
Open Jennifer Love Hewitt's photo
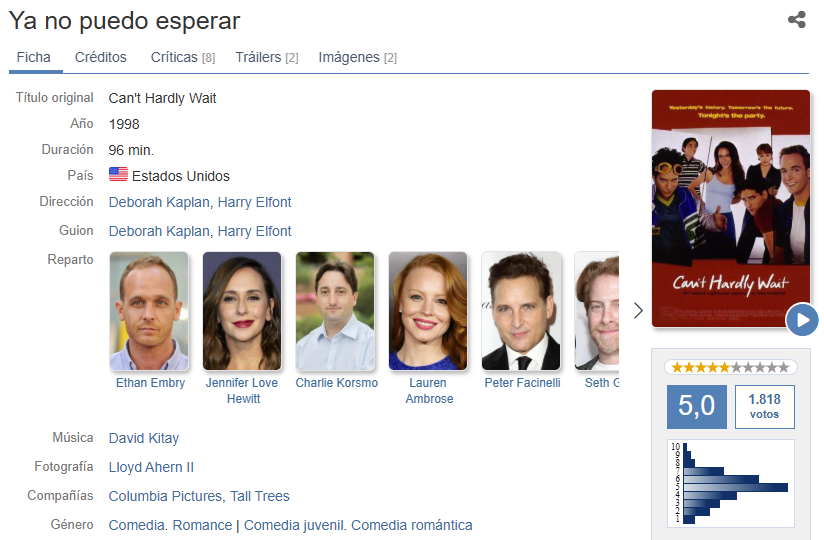pyautogui.click(x=242, y=311)
